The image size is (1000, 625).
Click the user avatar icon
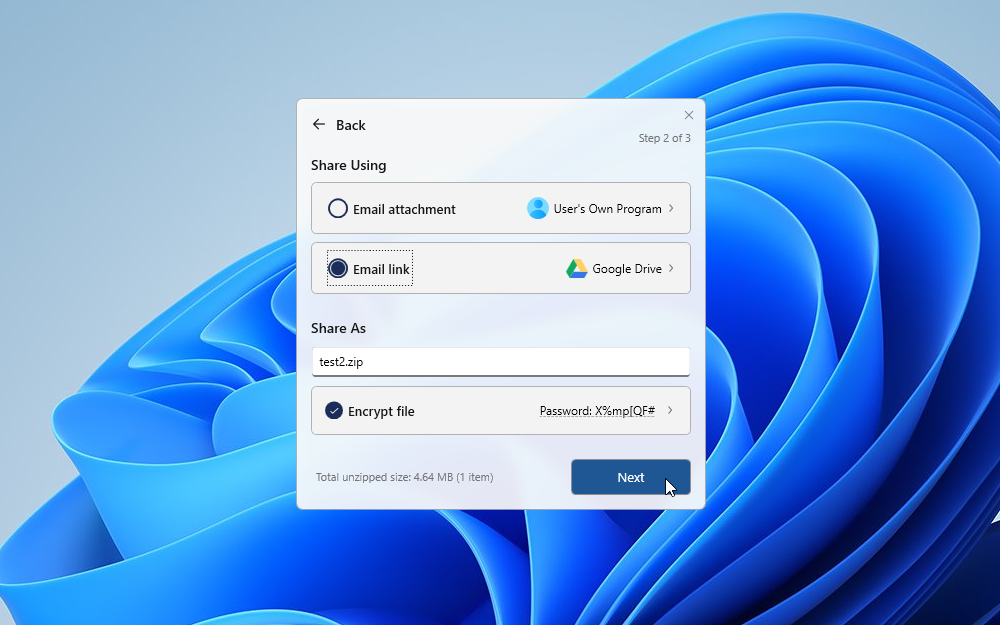(538, 208)
